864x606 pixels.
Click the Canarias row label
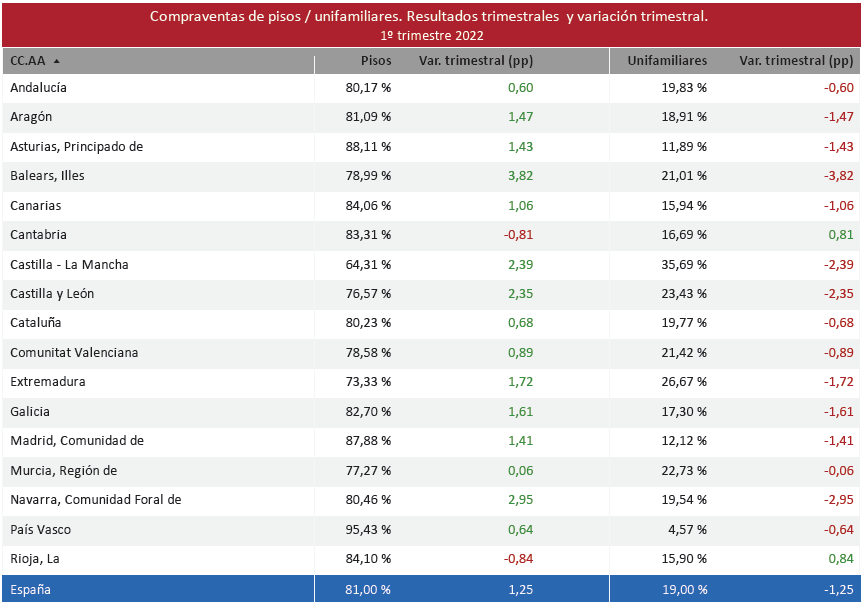pyautogui.click(x=35, y=206)
